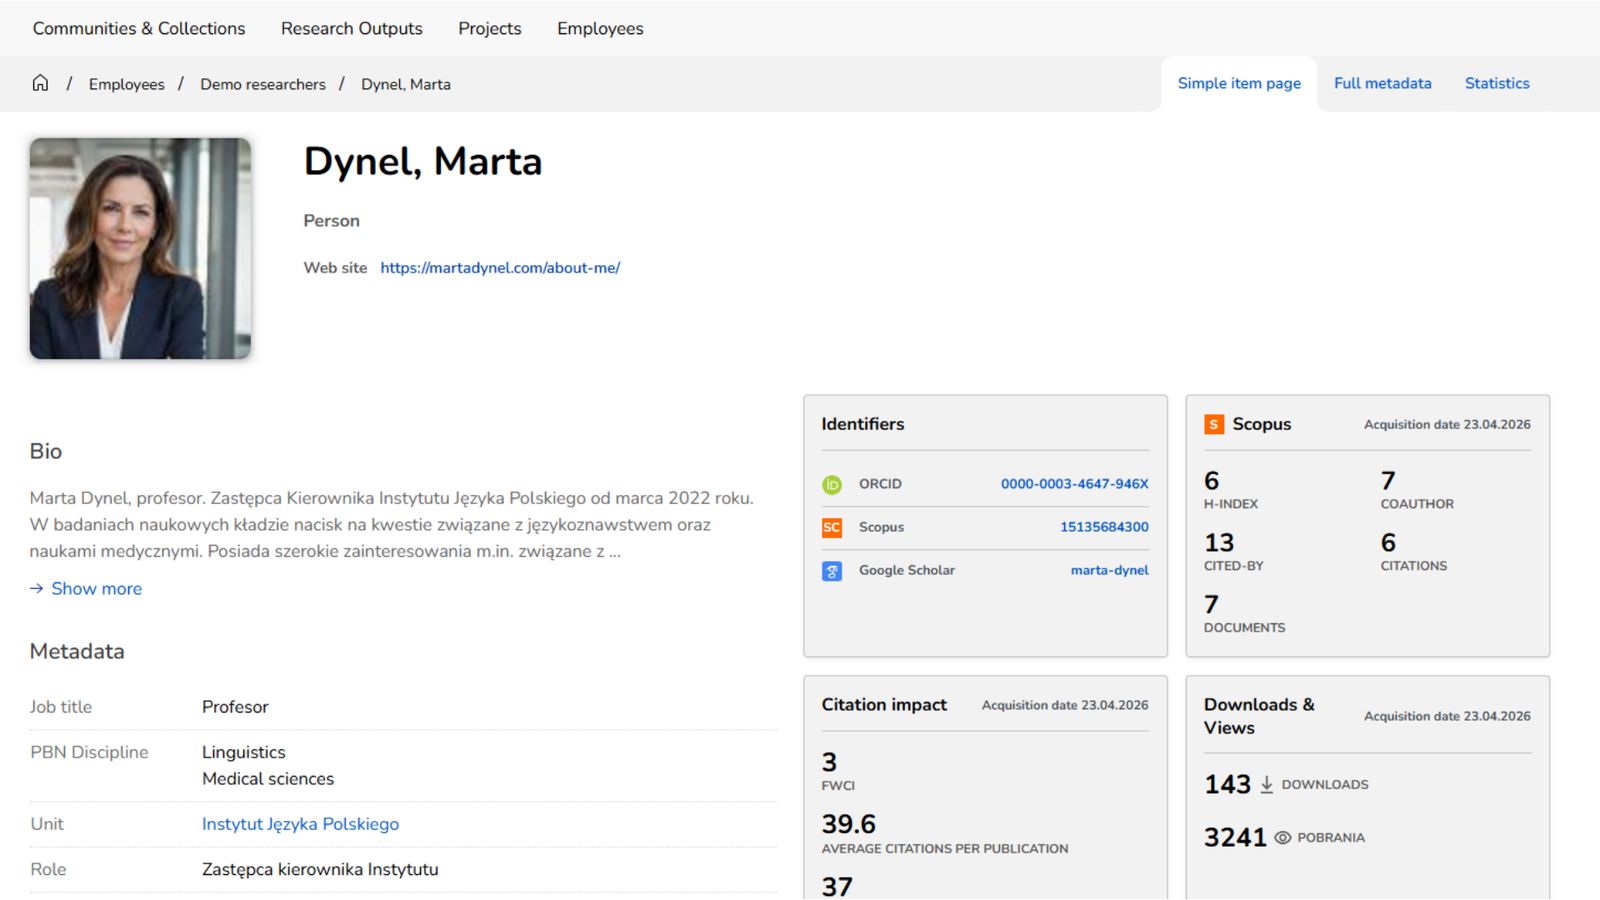Go to Employees breadcrumb link
Screen dimensions: 1600x900
(x=127, y=84)
